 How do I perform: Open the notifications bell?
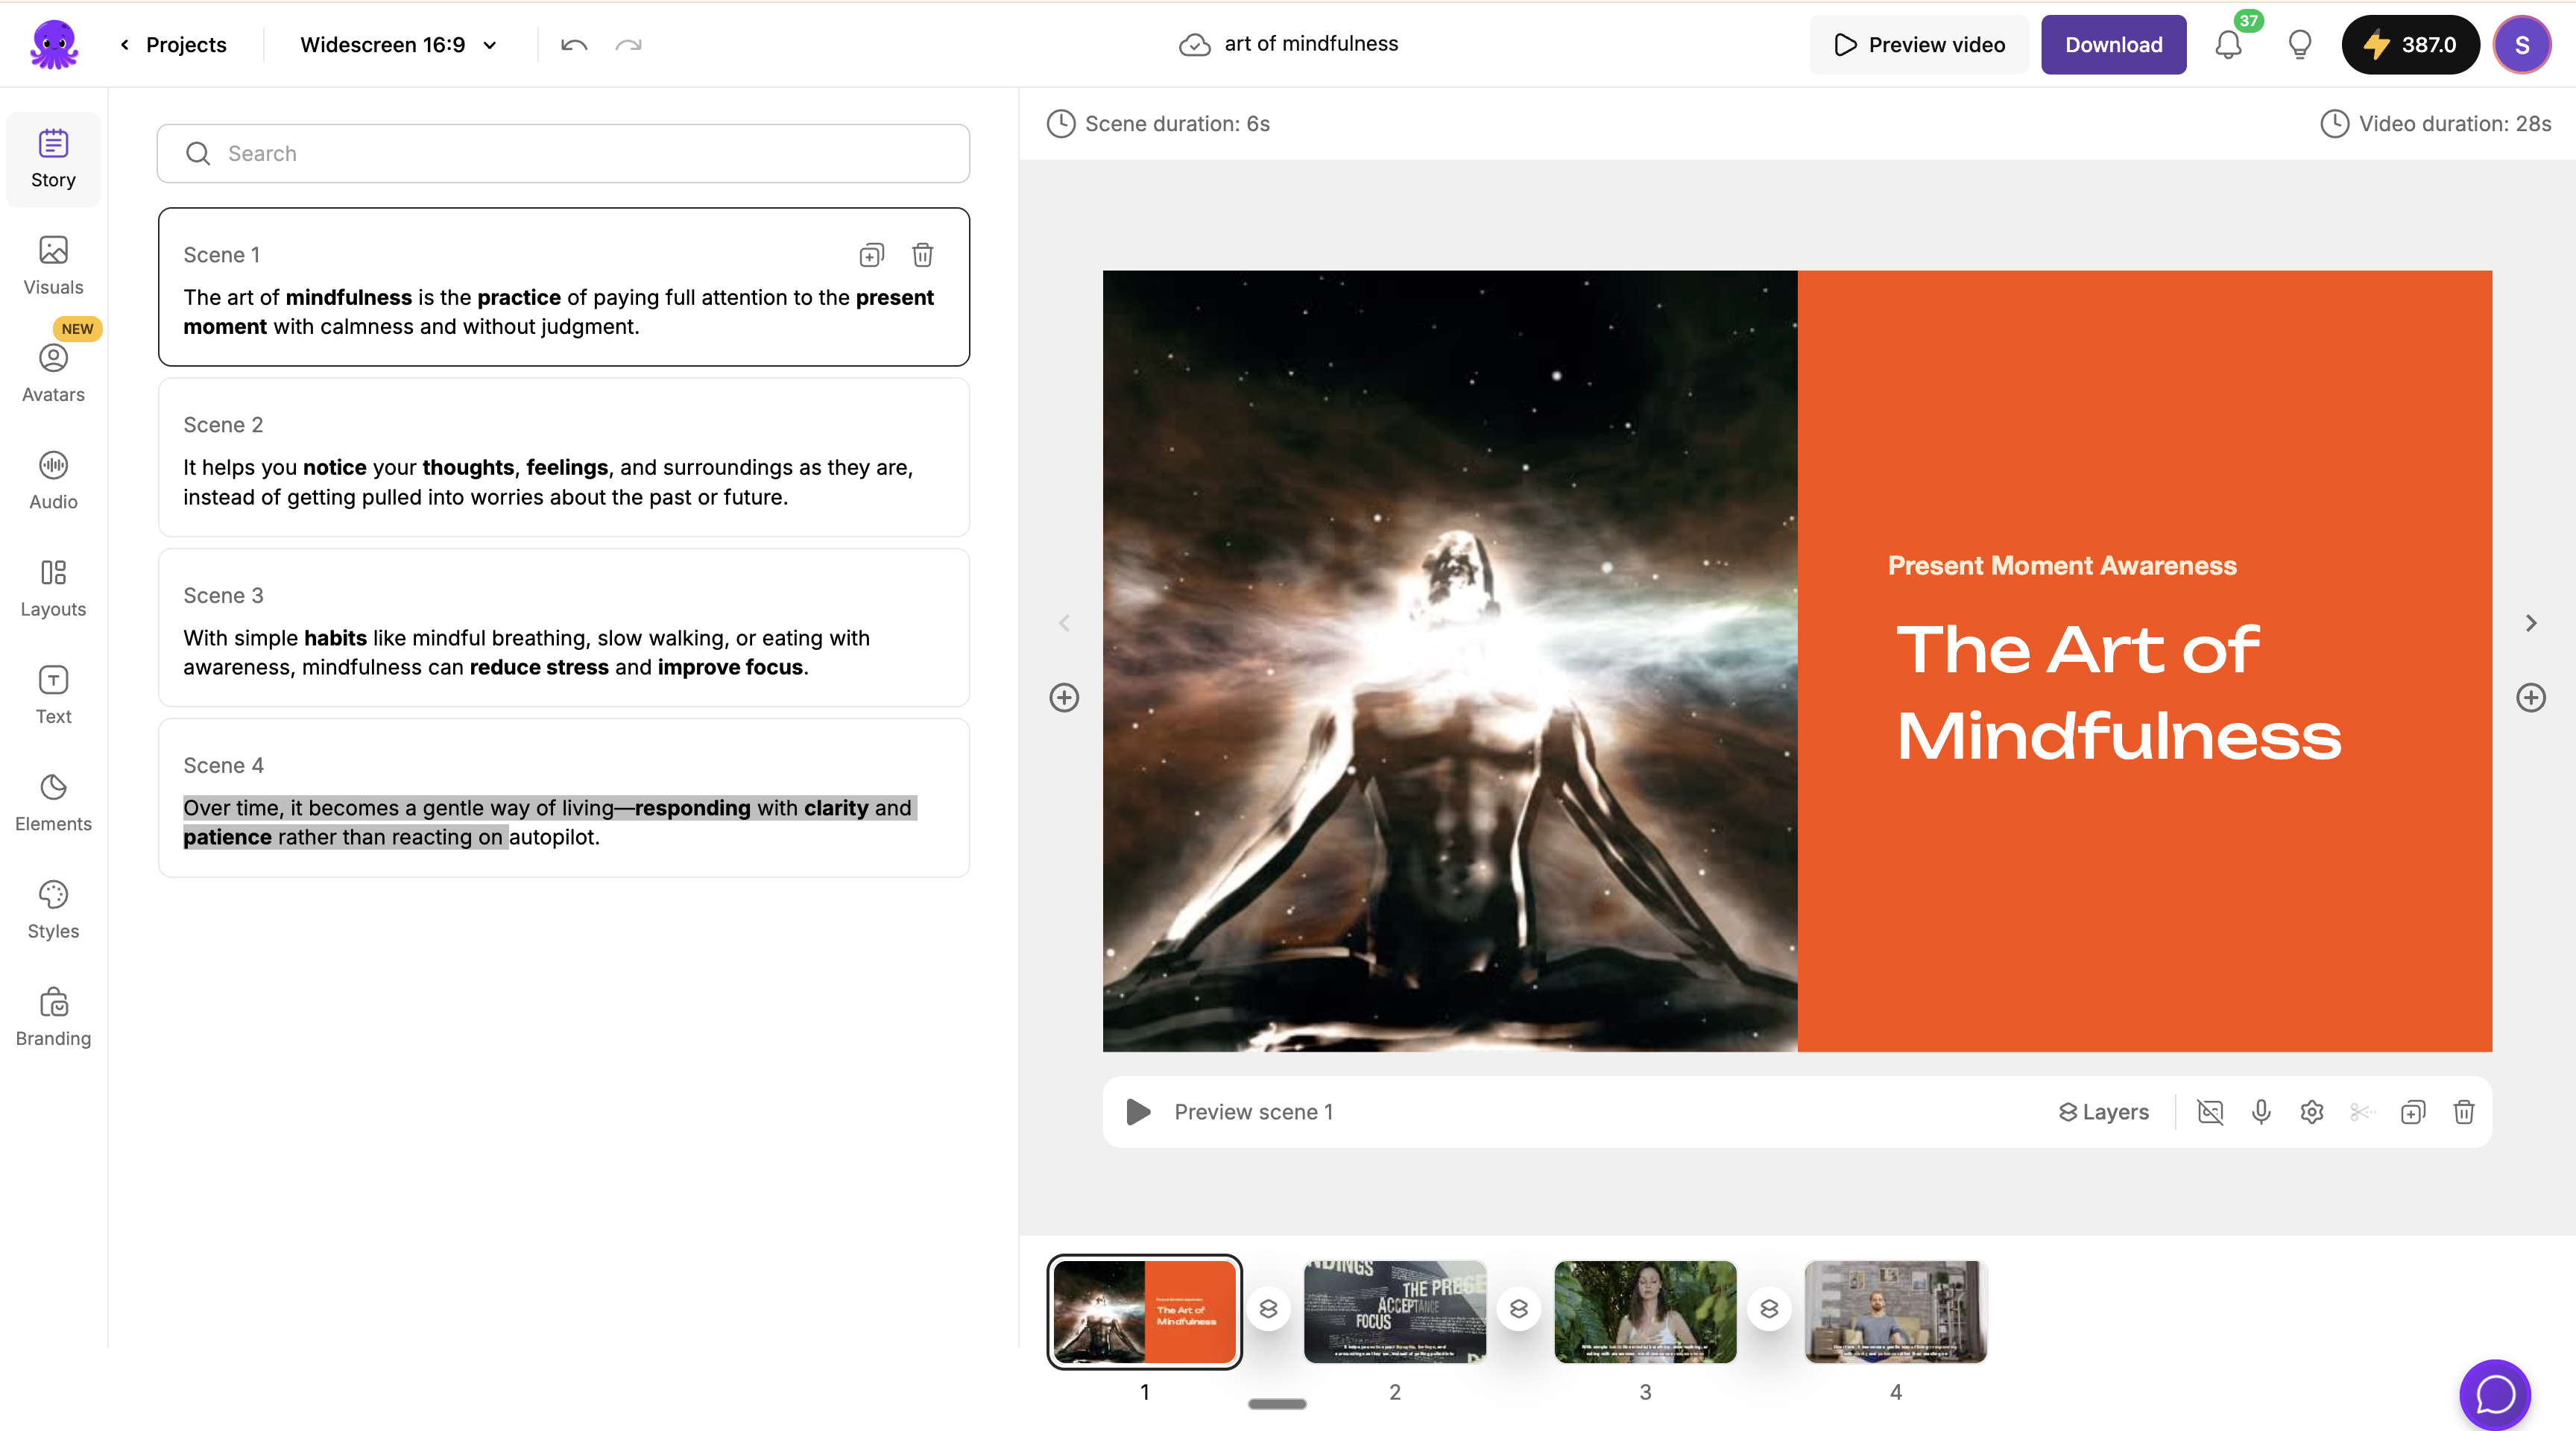coord(2228,44)
